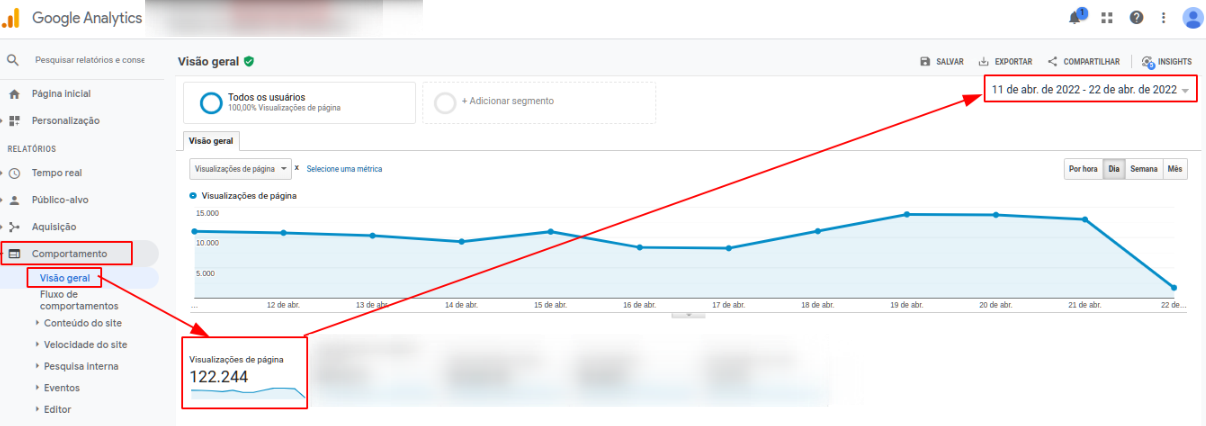The image size is (1206, 426).
Task: Open Comportamento section in sidebar
Action: [x=69, y=254]
